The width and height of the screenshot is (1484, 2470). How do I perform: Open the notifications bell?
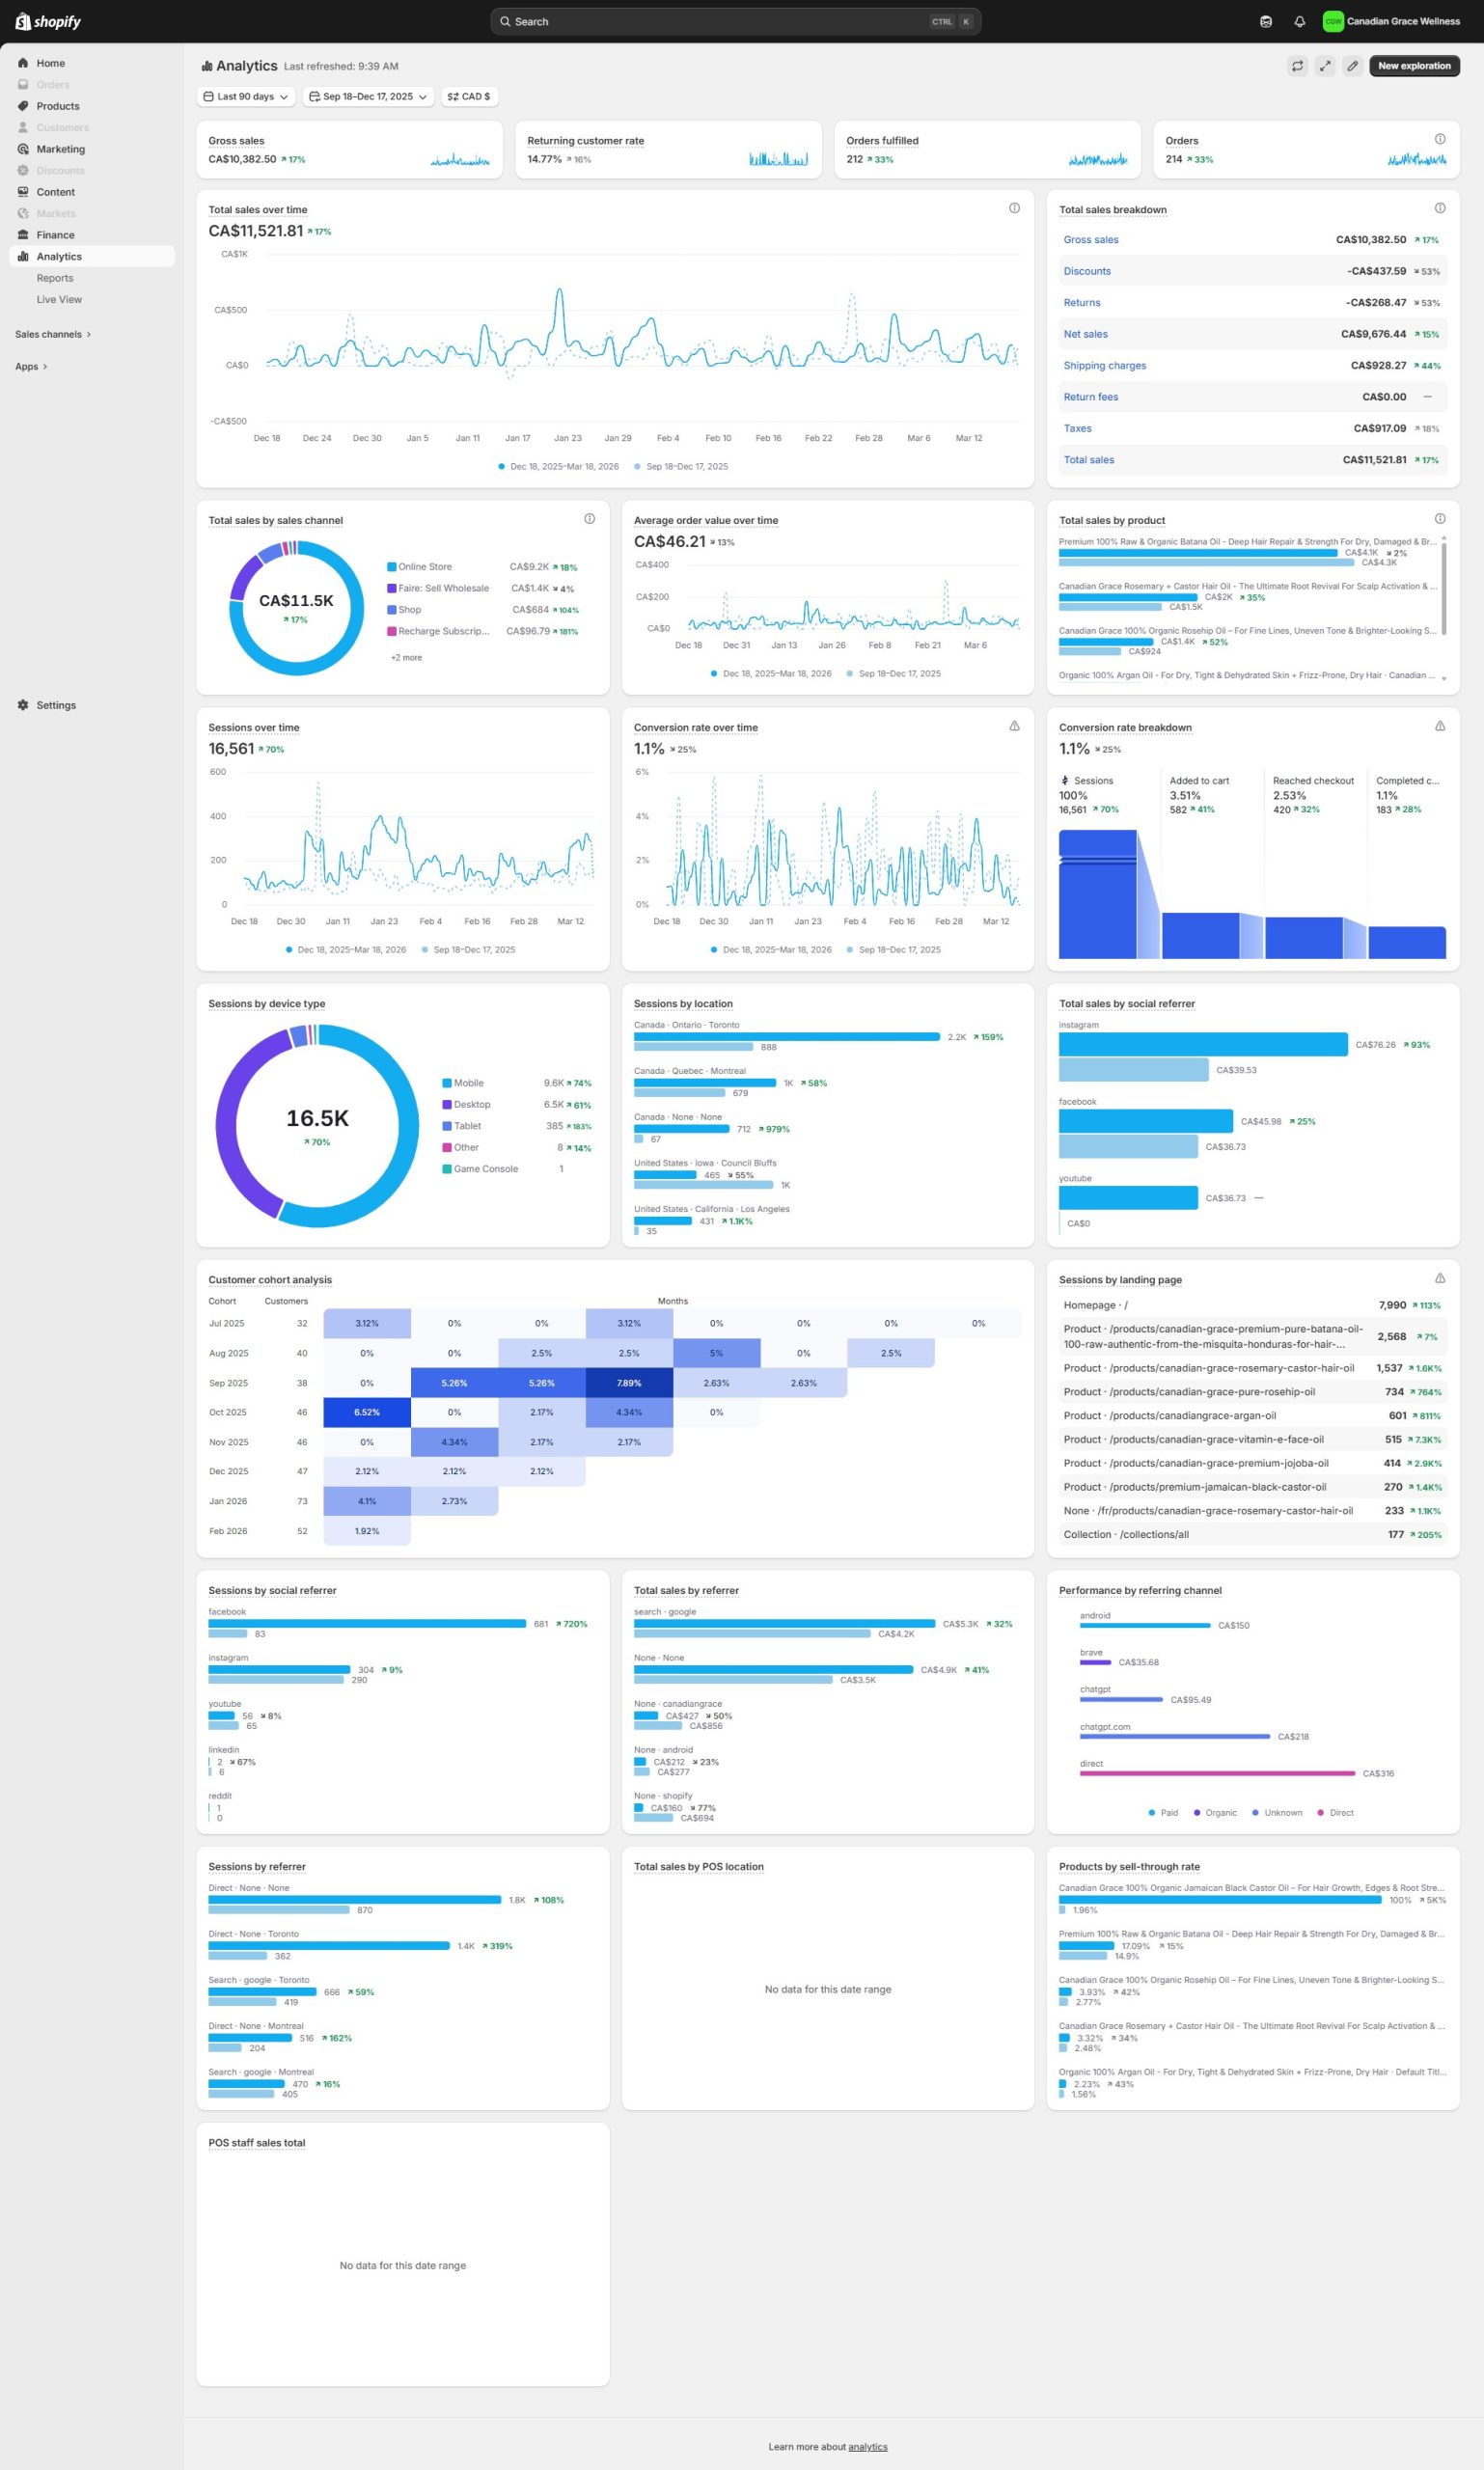pyautogui.click(x=1299, y=21)
